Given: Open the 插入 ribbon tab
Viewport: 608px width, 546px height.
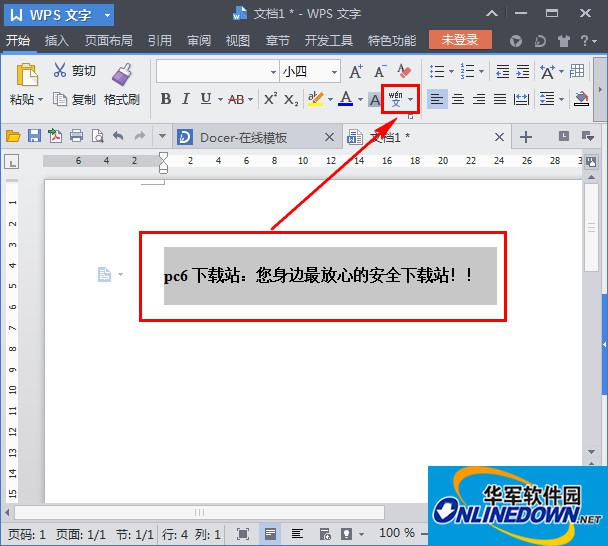Looking at the screenshot, I should click(57, 41).
